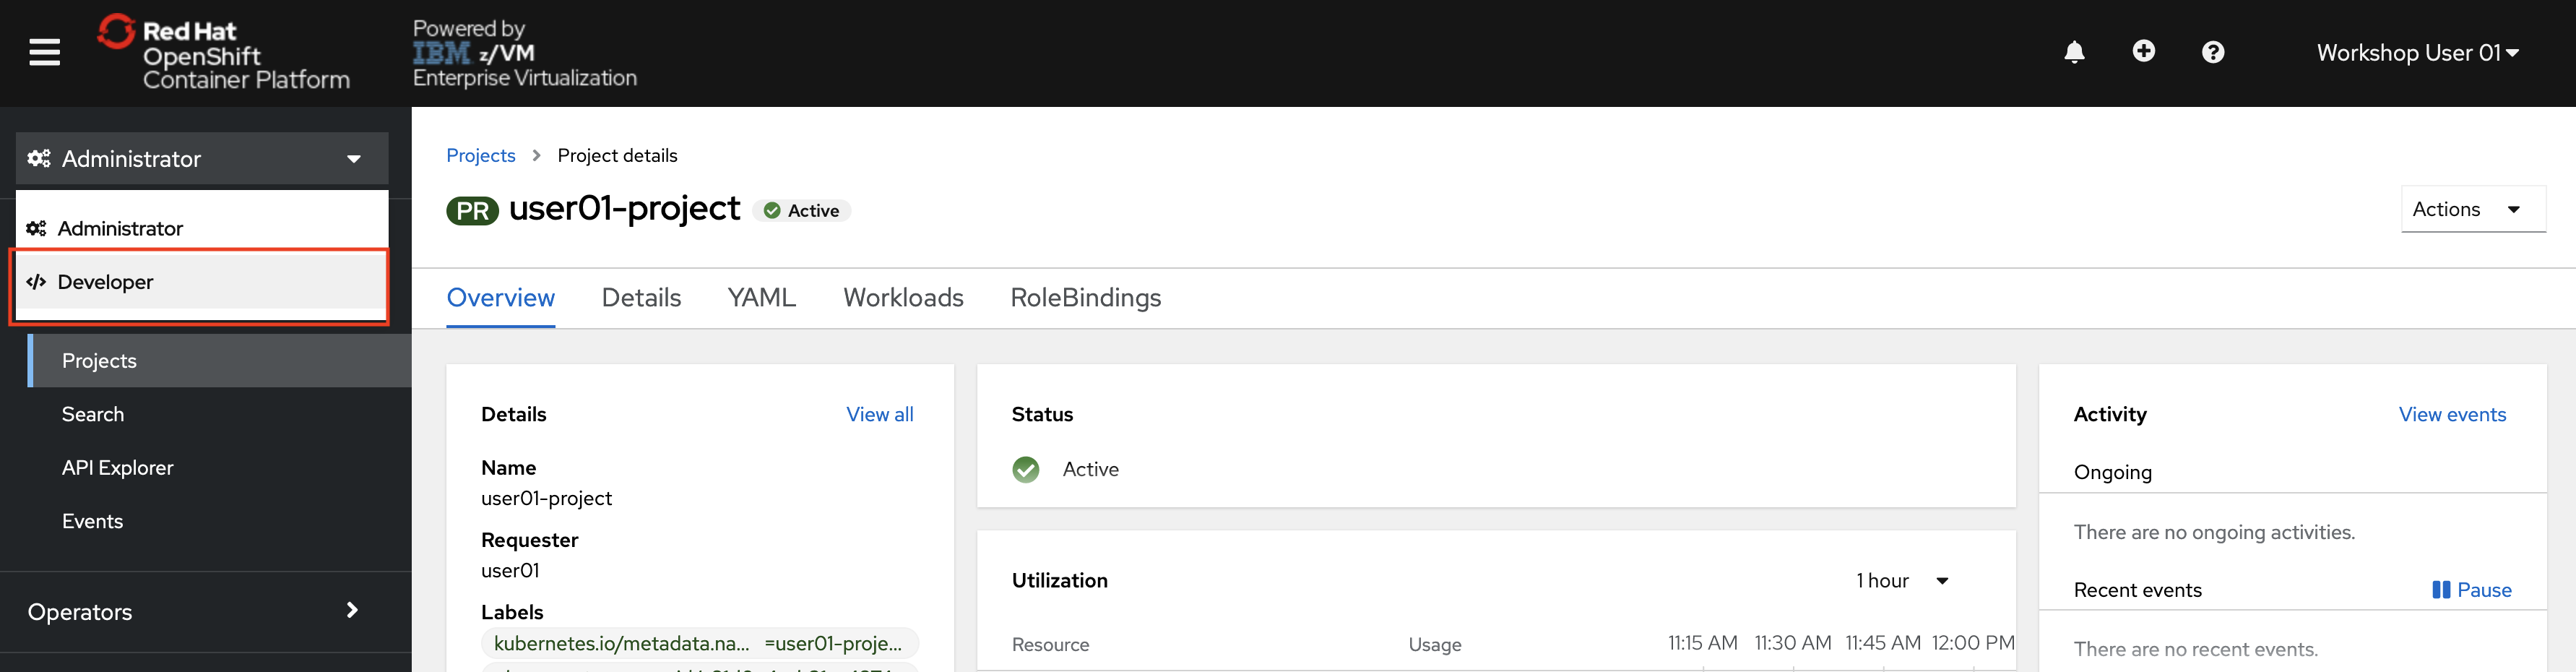Go to API Explorer in sidebar

118,468
